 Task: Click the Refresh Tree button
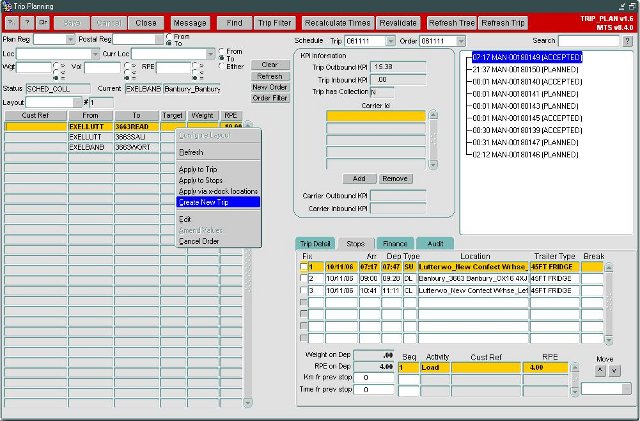pos(451,23)
